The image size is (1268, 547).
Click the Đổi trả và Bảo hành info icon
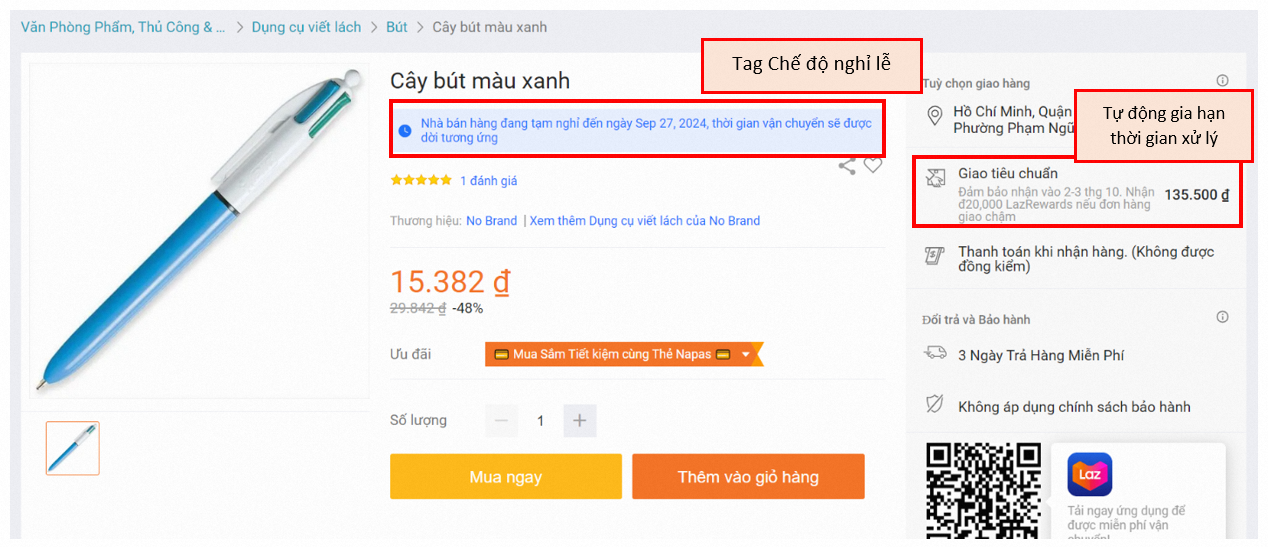point(1222,317)
